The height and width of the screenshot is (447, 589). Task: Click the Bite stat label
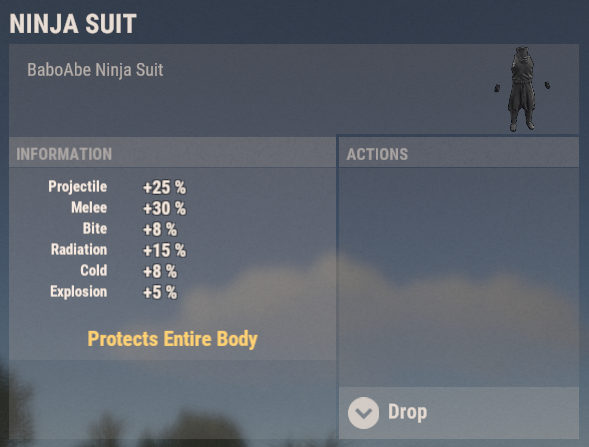(x=95, y=229)
